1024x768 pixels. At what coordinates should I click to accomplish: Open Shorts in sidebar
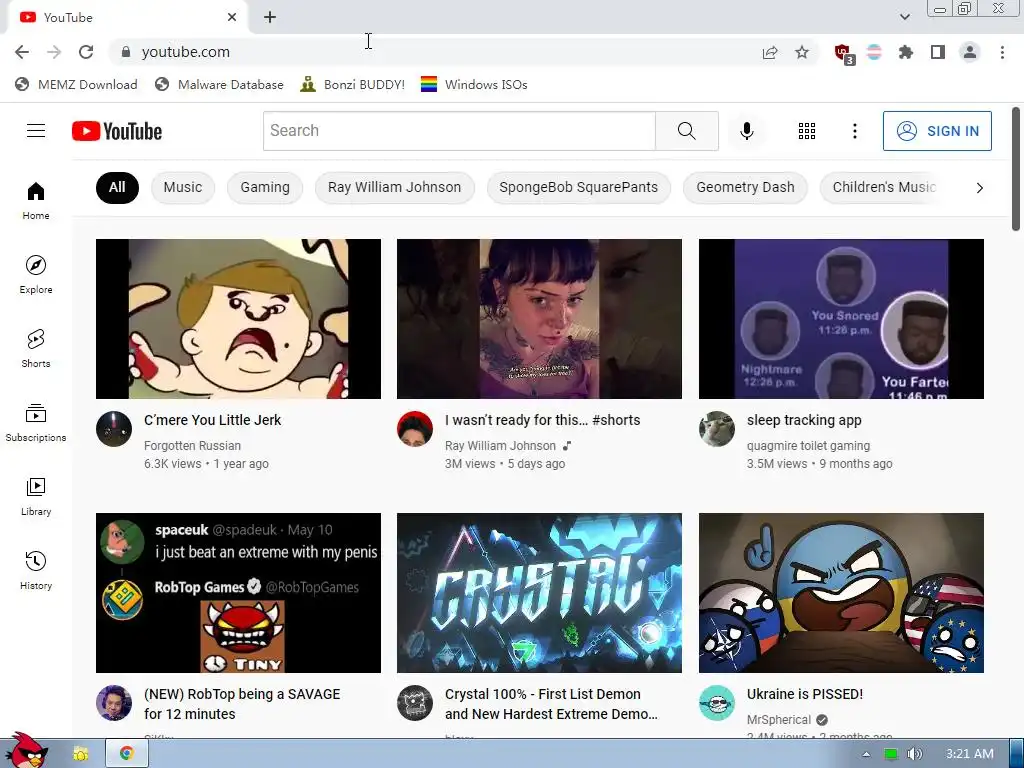(x=36, y=348)
